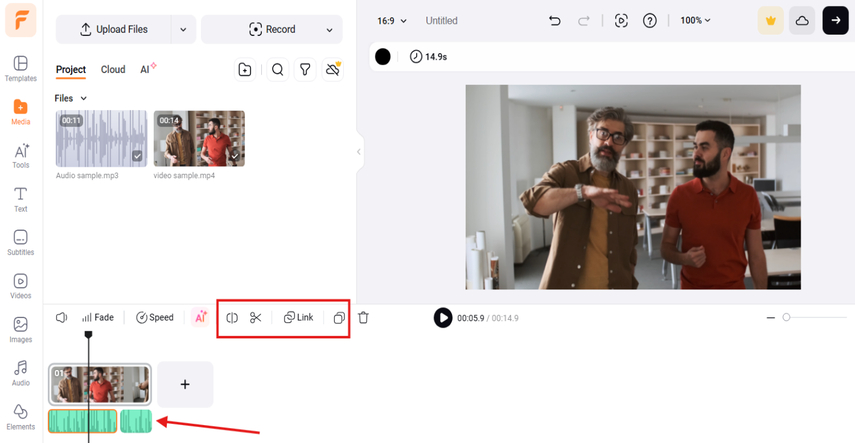Click the timeline zoom slider handle
The image size is (855, 443).
(786, 317)
